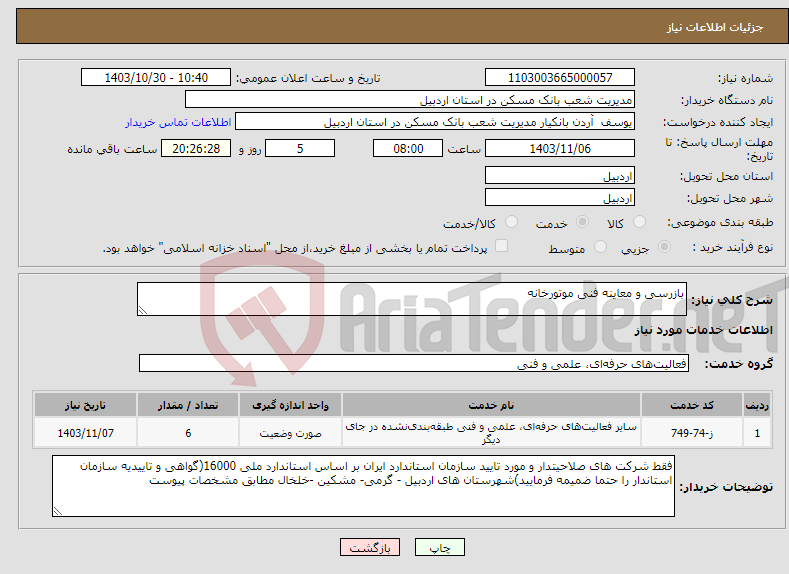Click the ردیف column header
The height and width of the screenshot is (574, 789).
click(x=757, y=405)
